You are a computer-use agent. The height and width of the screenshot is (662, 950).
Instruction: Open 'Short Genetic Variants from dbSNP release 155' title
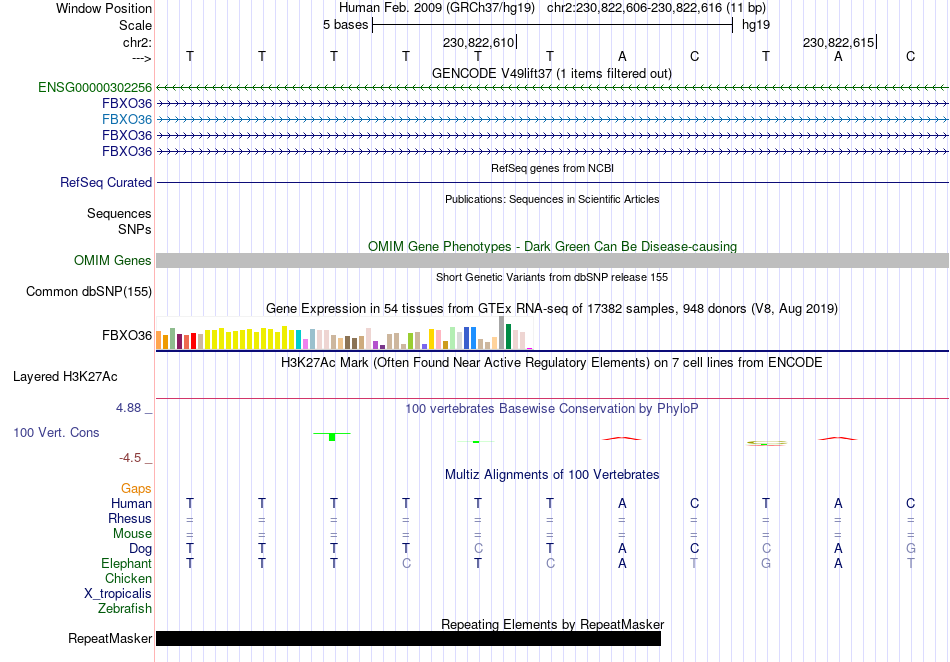click(552, 277)
